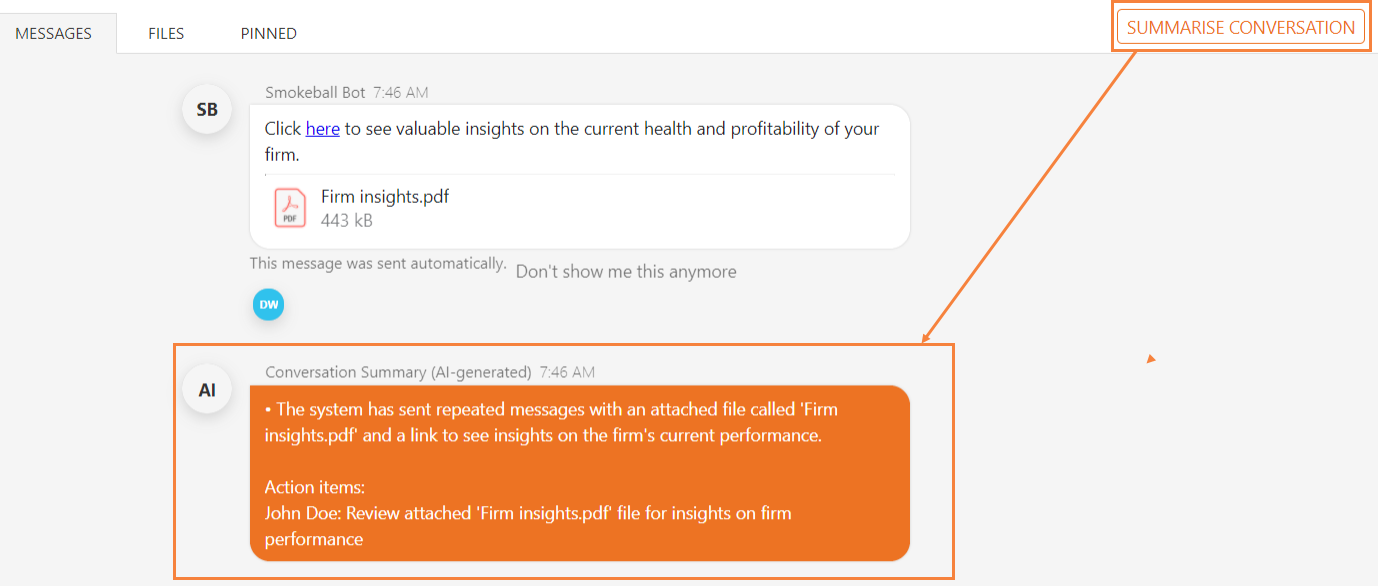Click the 443 kB file size text
Image resolution: width=1378 pixels, height=586 pixels.
[346, 220]
